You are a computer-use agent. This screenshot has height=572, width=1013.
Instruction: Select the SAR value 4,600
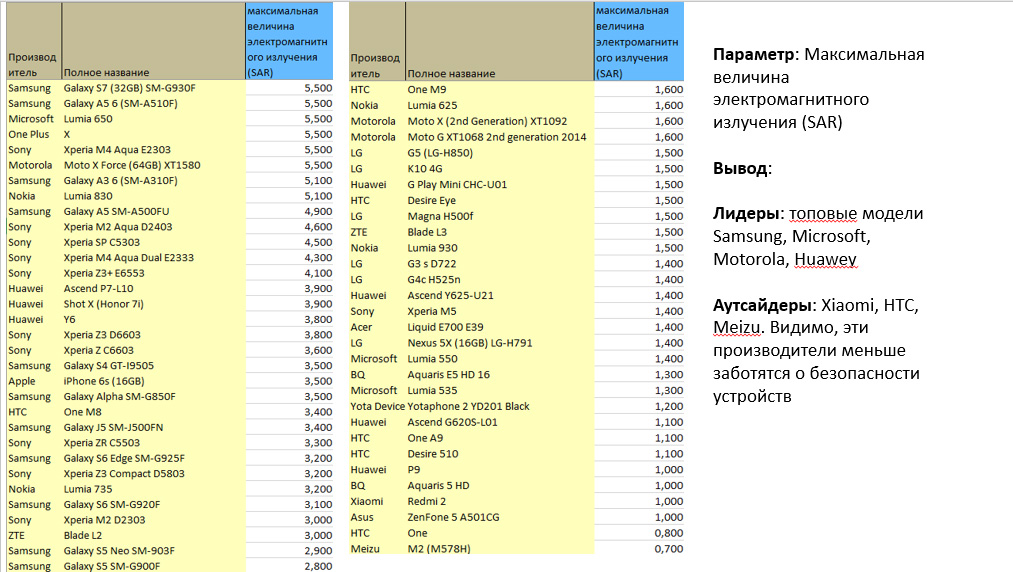pos(289,227)
